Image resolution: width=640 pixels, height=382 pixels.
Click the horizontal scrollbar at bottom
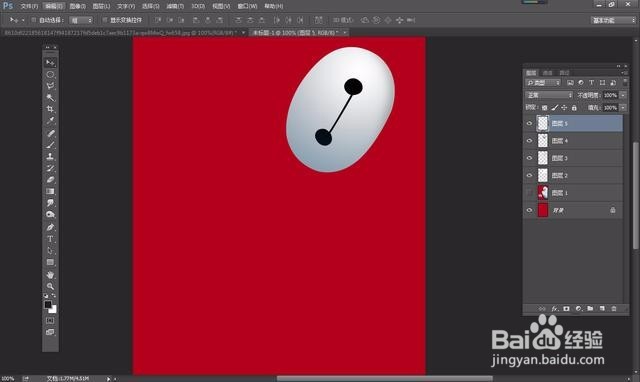click(x=384, y=378)
